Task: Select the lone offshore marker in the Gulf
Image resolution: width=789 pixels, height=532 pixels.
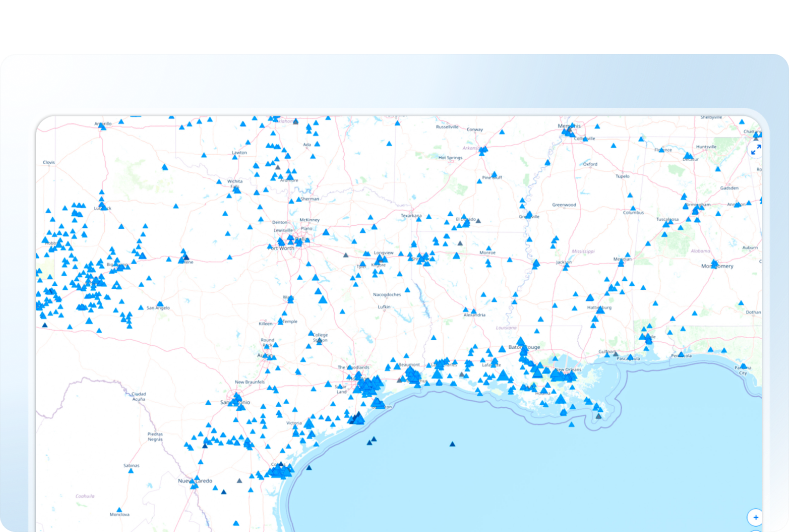Action: tap(452, 443)
